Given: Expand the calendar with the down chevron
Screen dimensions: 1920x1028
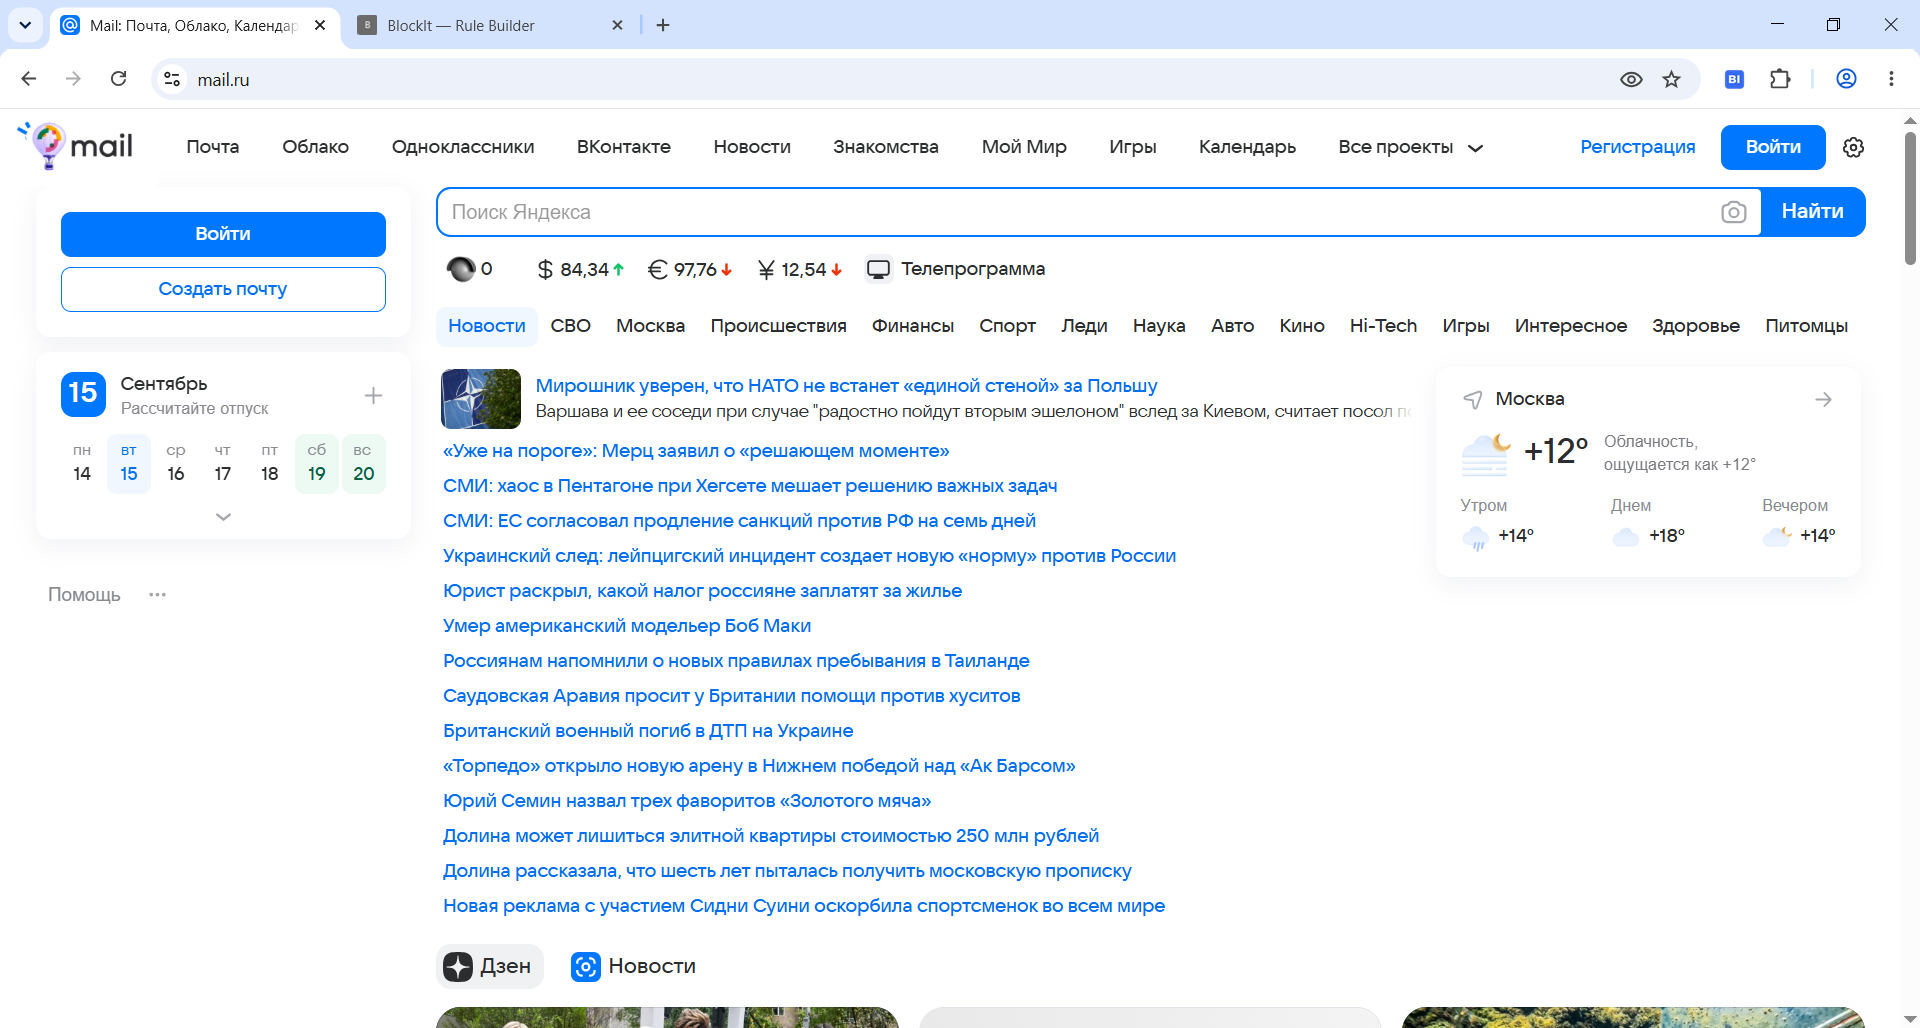Looking at the screenshot, I should click(223, 517).
